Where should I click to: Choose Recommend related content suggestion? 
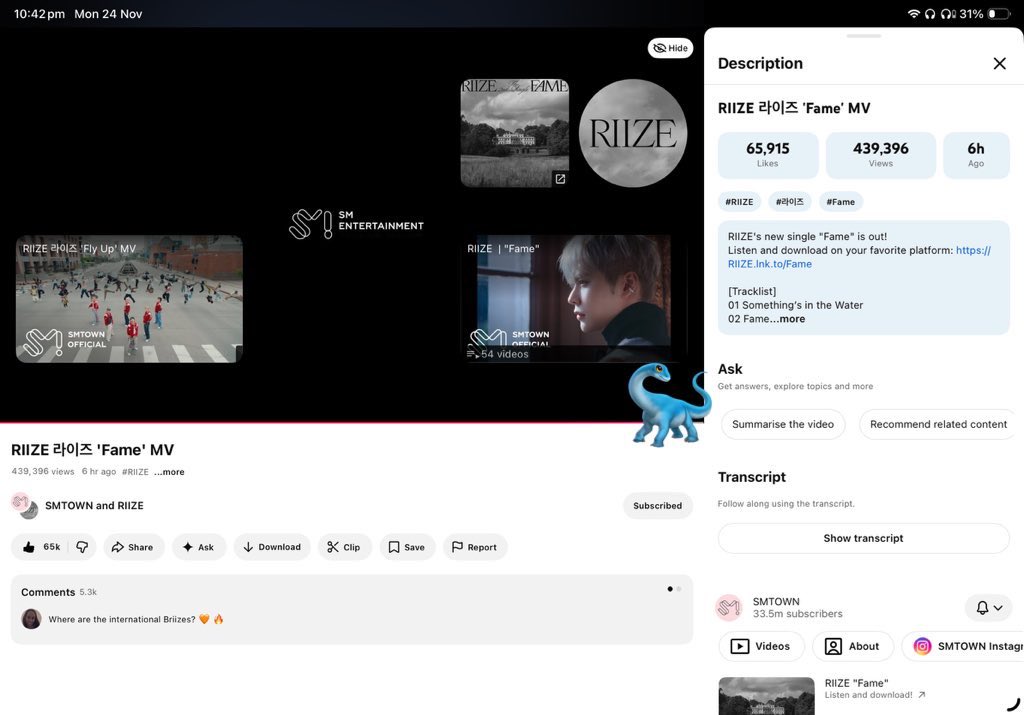pyautogui.click(x=938, y=424)
